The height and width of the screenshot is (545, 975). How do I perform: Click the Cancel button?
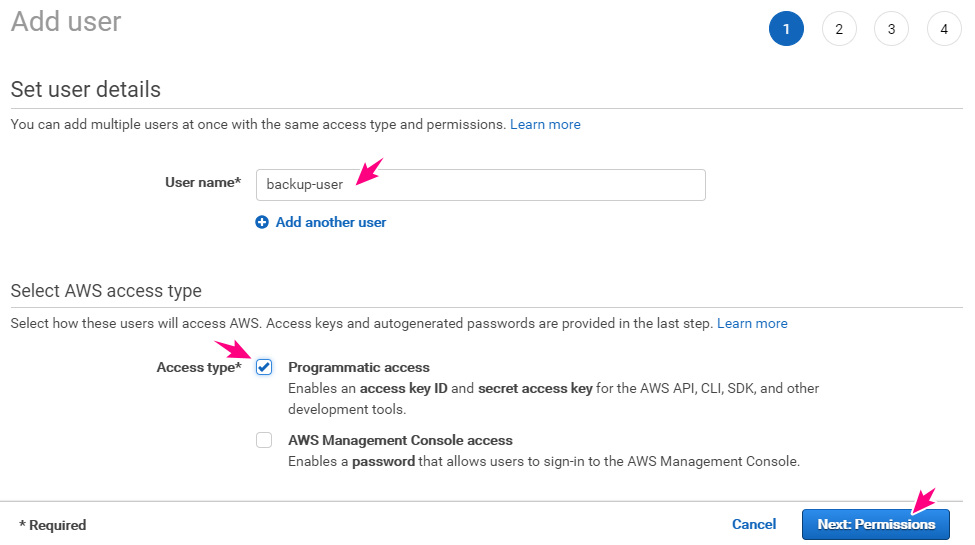pos(754,524)
